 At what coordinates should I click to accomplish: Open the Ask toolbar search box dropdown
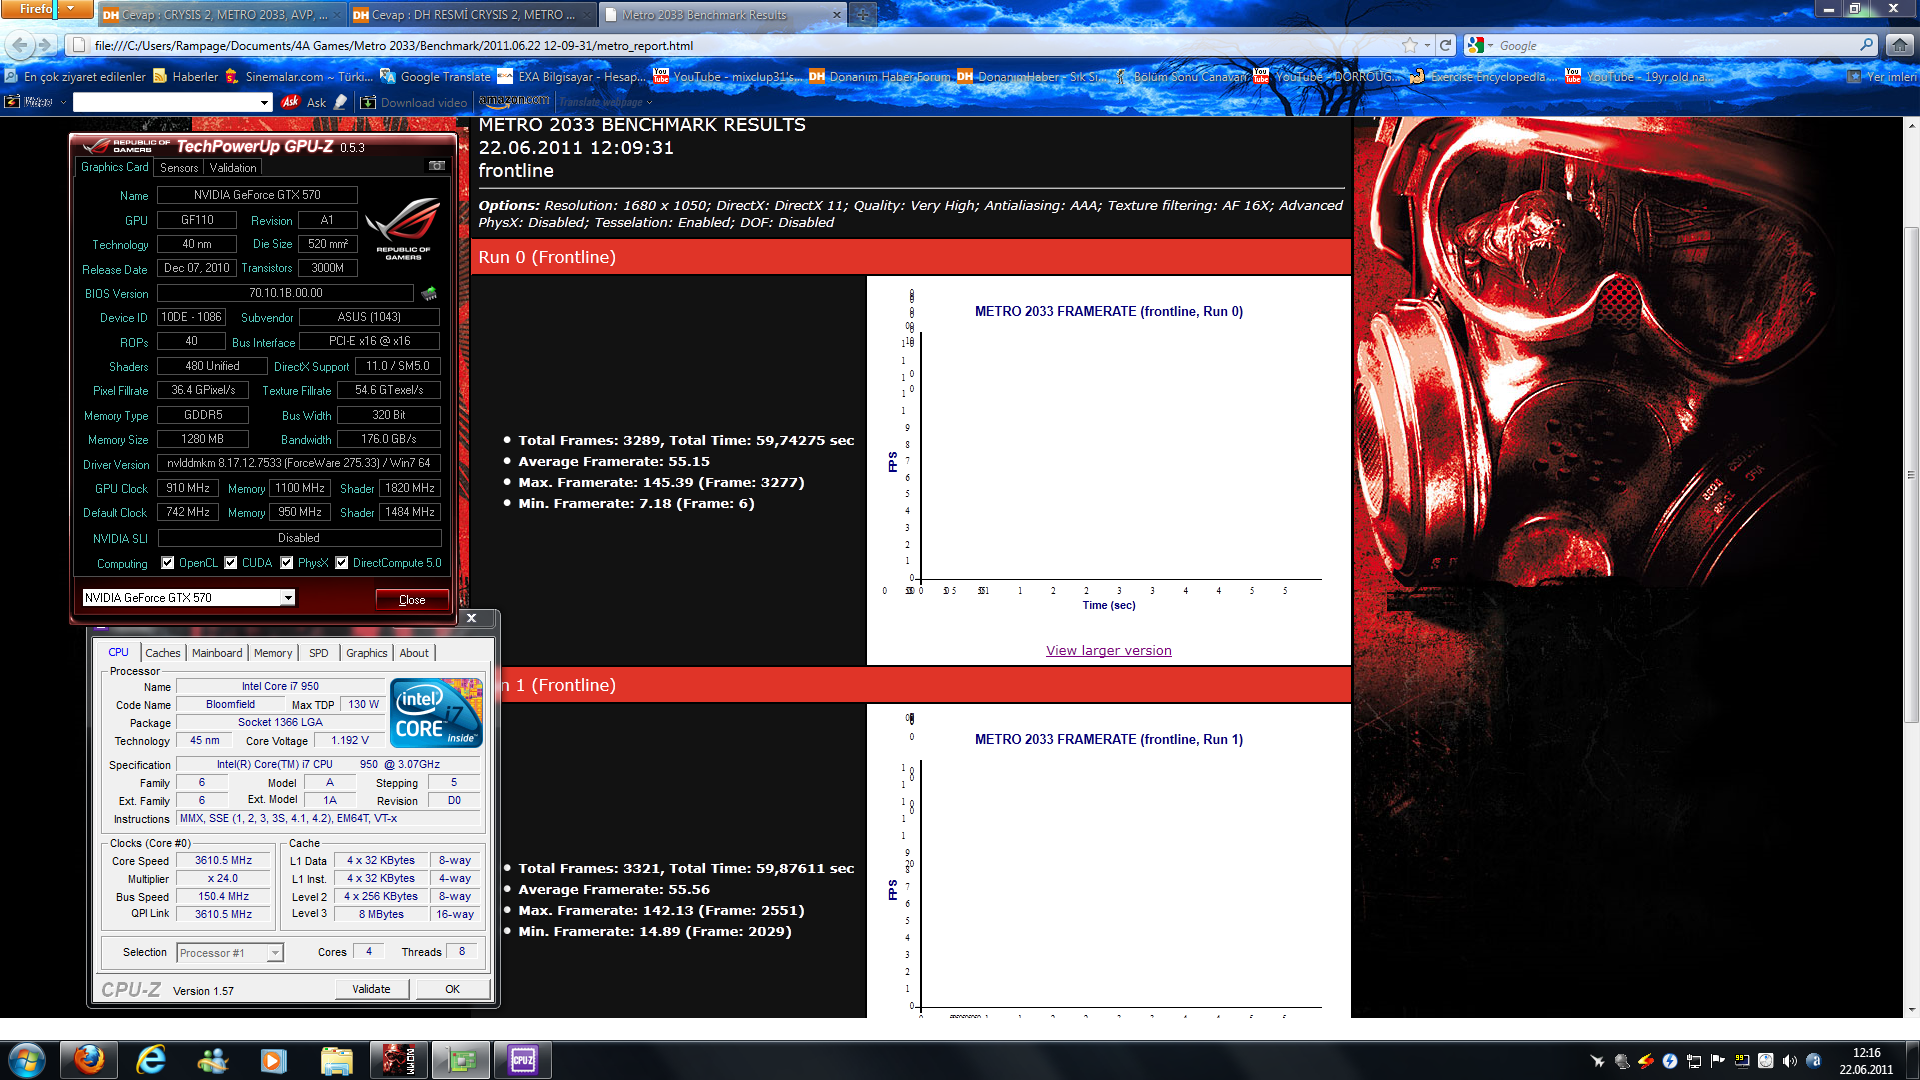click(264, 102)
